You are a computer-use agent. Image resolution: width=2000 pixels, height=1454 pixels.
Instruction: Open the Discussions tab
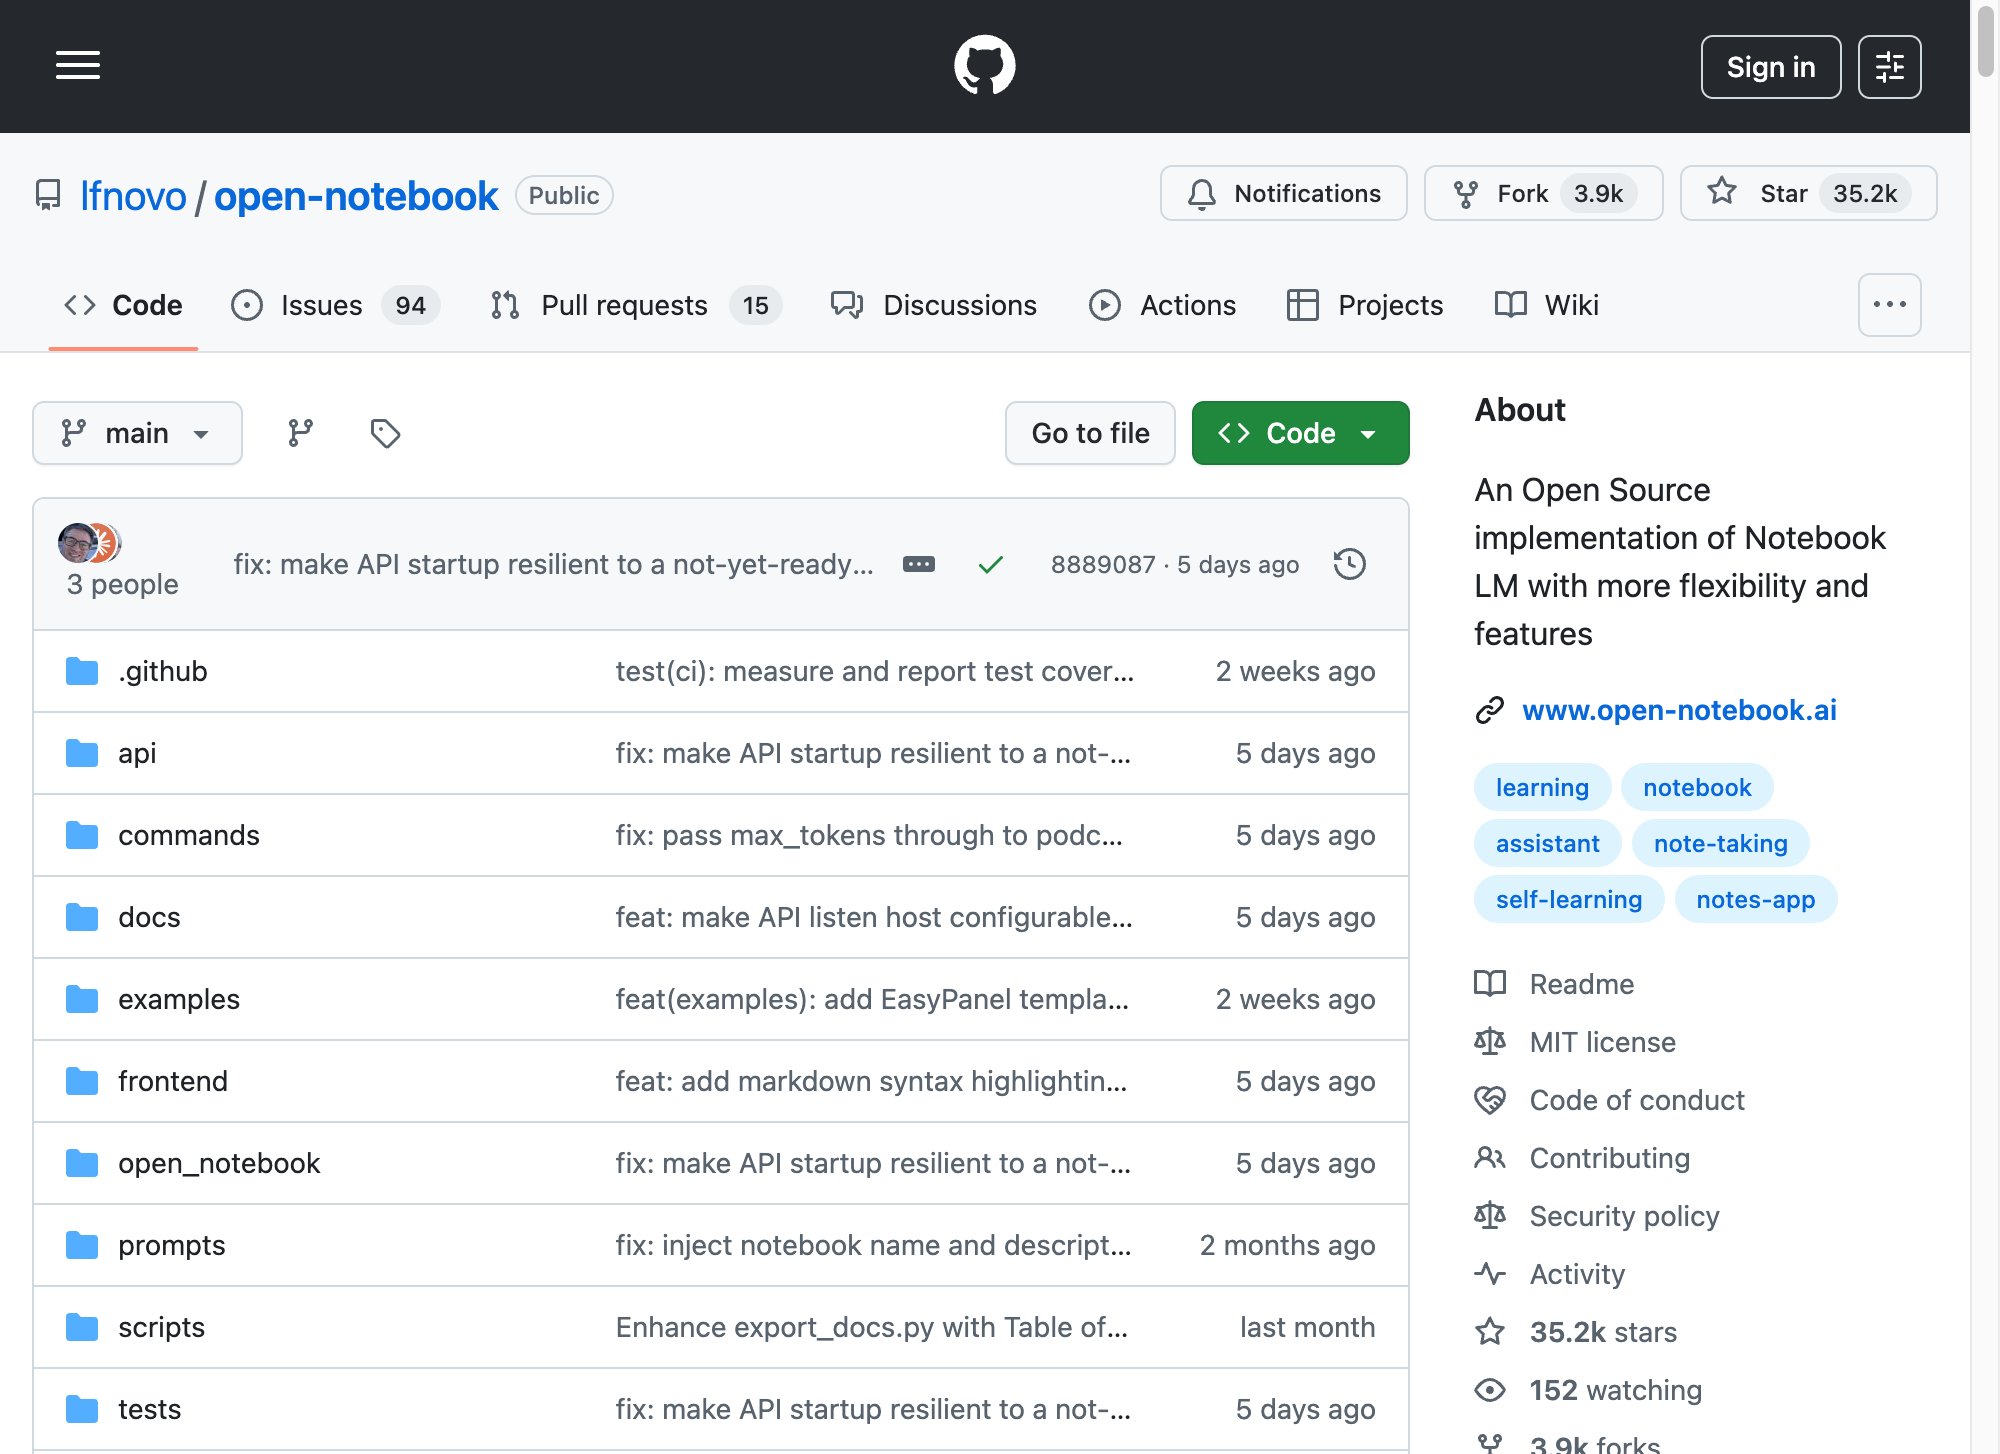coord(934,305)
